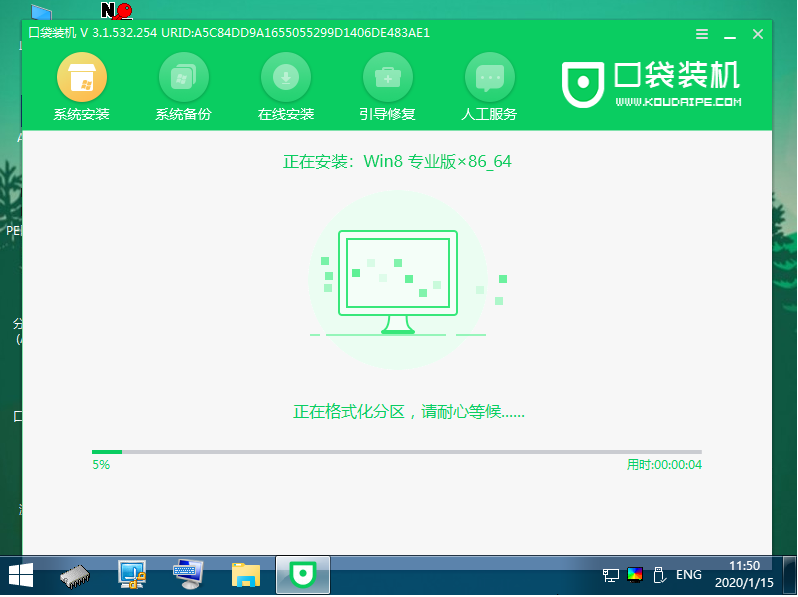Open the taskbar clock and date
The width and height of the screenshot is (798, 597).
coord(748,576)
